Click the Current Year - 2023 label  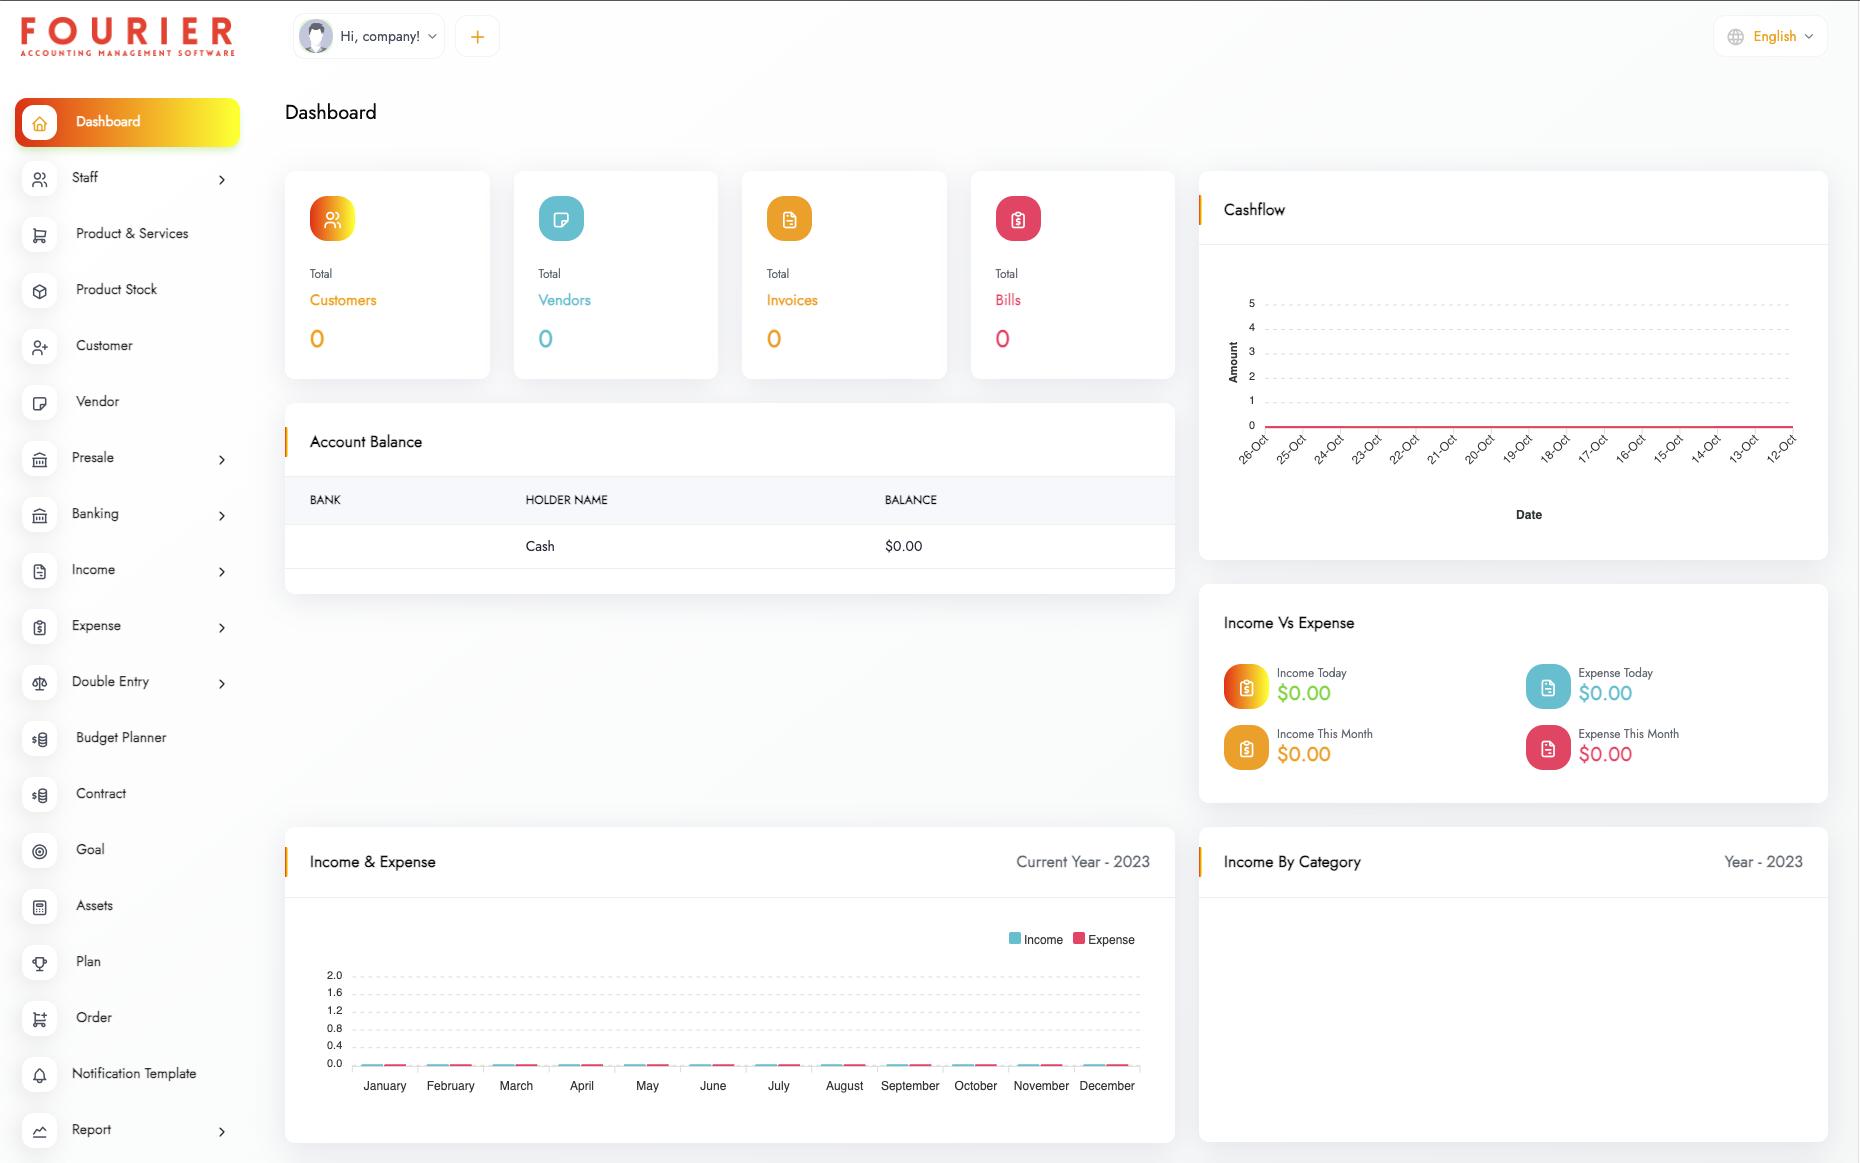pyautogui.click(x=1083, y=862)
